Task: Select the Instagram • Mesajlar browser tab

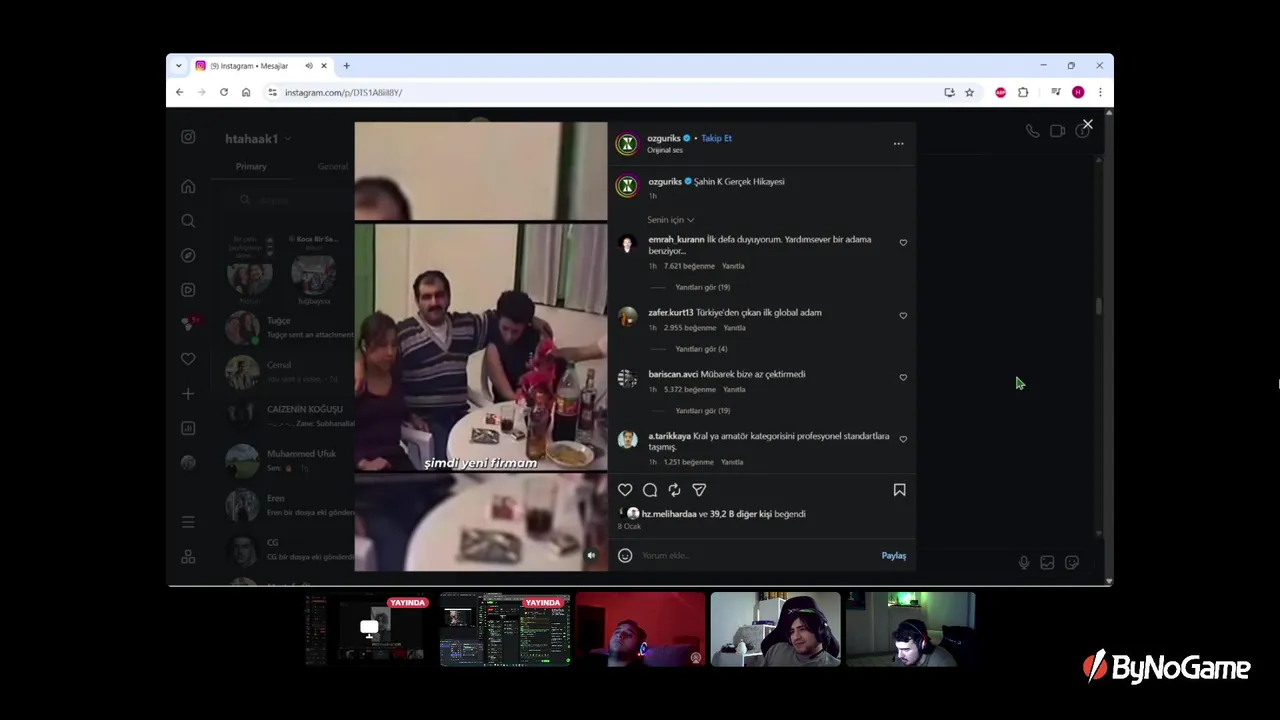Action: [262, 66]
